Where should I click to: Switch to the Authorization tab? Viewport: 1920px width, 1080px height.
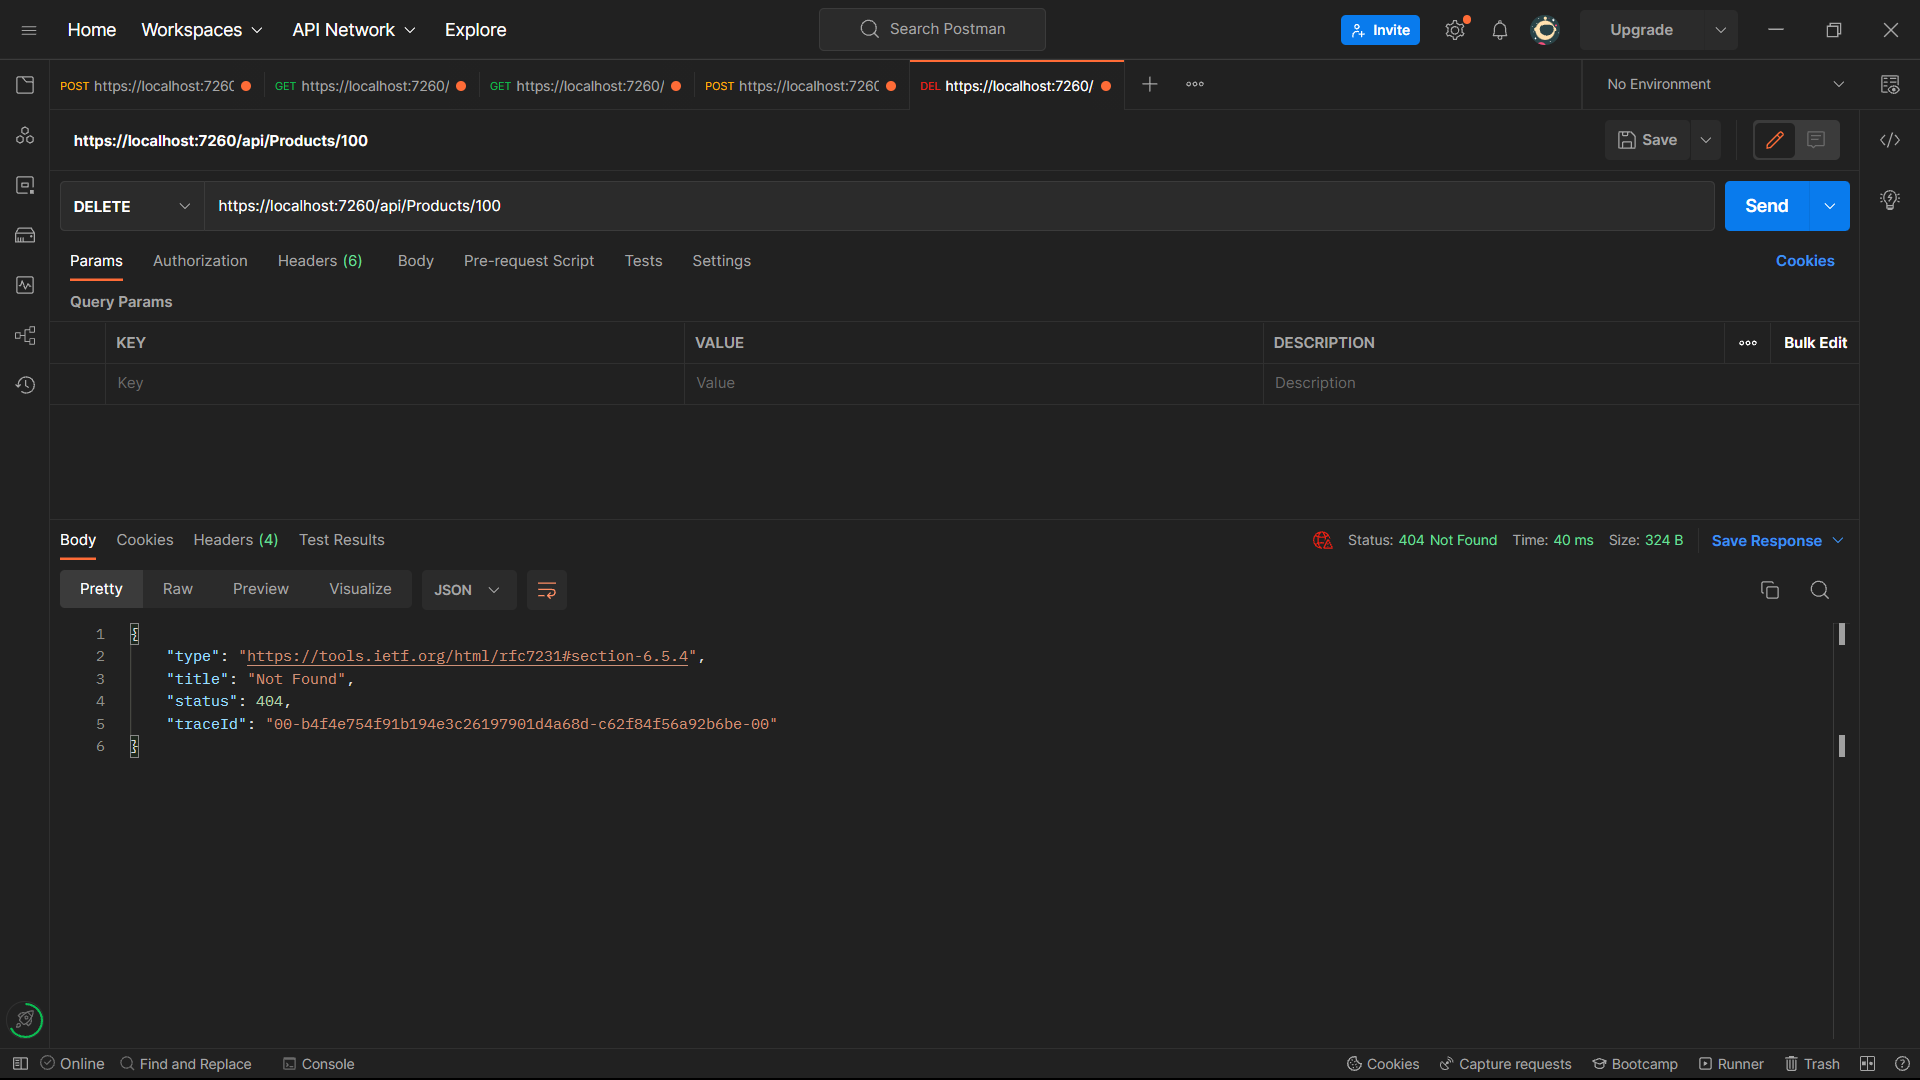coord(200,261)
